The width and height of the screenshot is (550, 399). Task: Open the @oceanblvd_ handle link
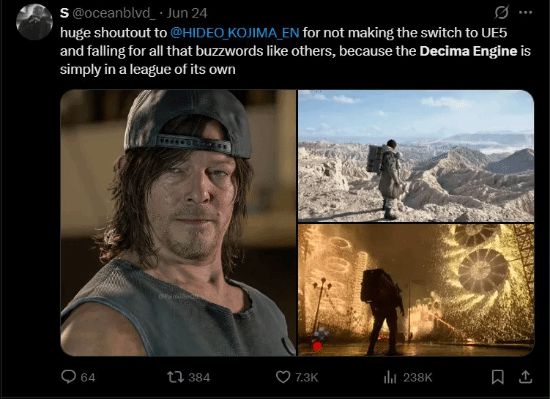[x=114, y=13]
